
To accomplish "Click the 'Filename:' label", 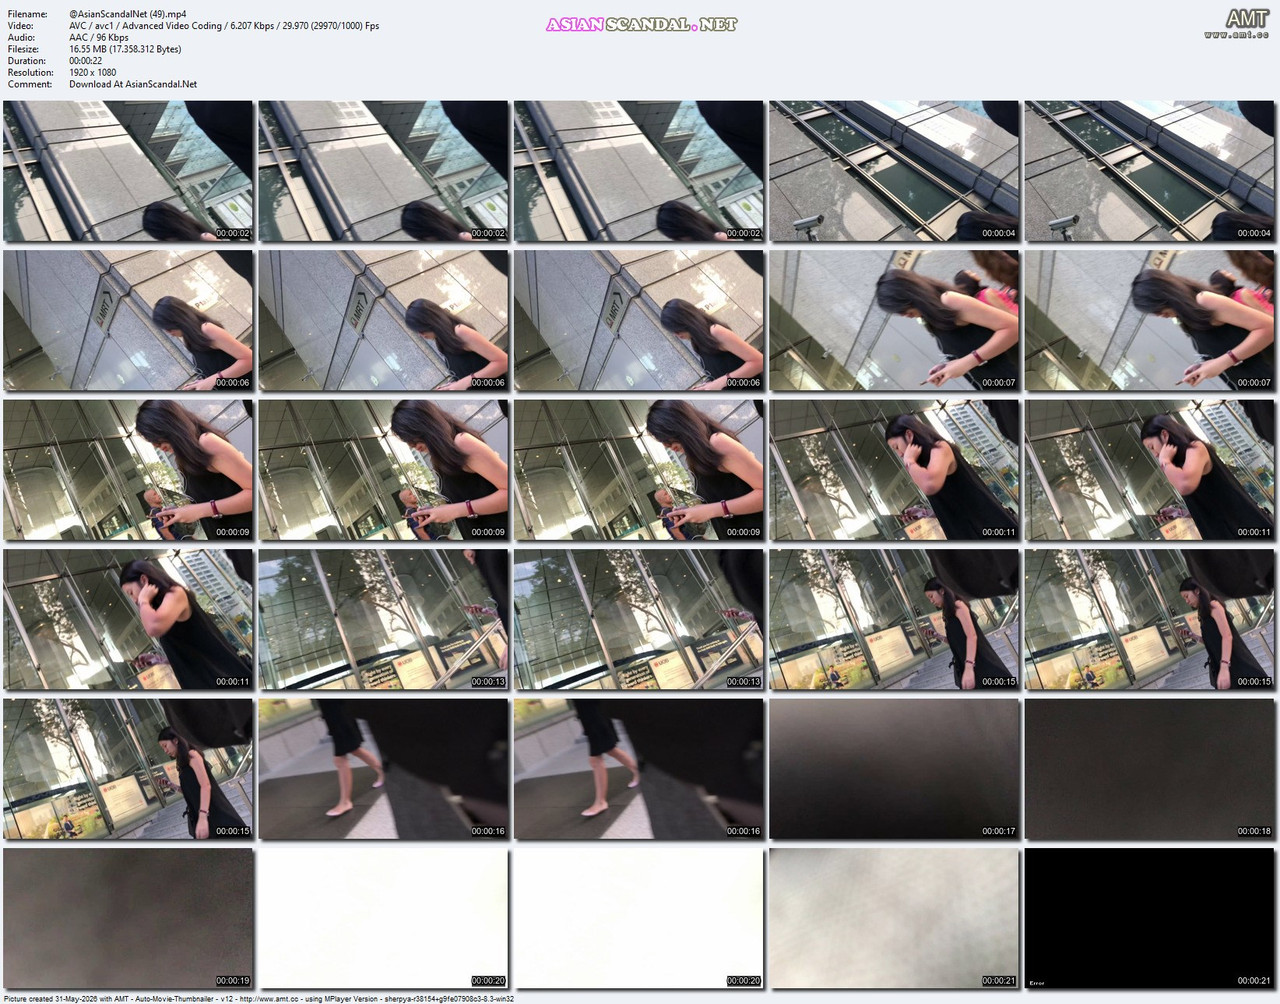I will (28, 14).
